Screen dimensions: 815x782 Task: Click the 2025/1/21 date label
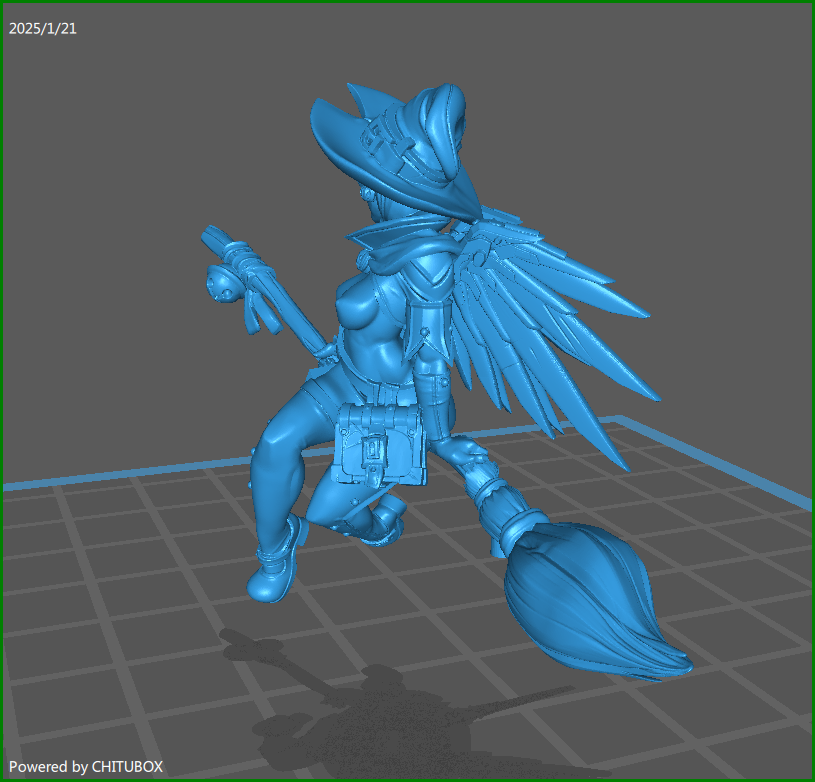click(43, 28)
